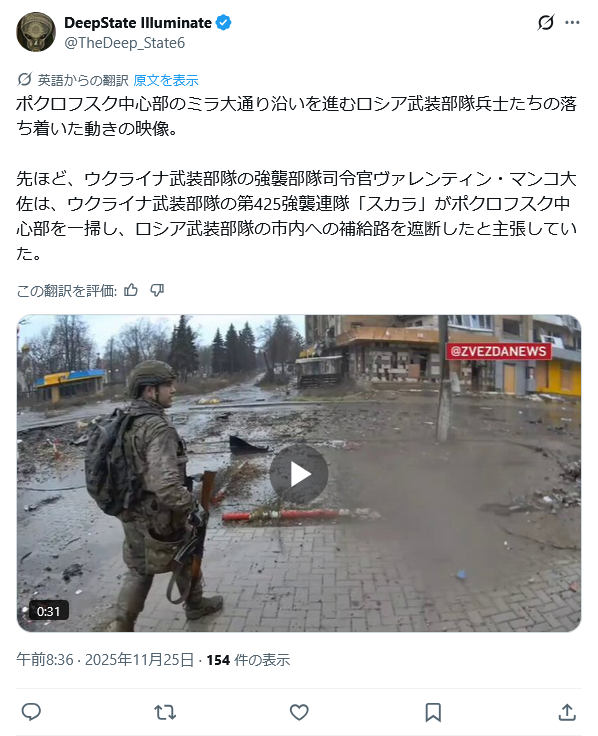Image resolution: width=598 pixels, height=736 pixels.
Task: Open the DeepState Illuminate profile avatar
Action: [36, 32]
